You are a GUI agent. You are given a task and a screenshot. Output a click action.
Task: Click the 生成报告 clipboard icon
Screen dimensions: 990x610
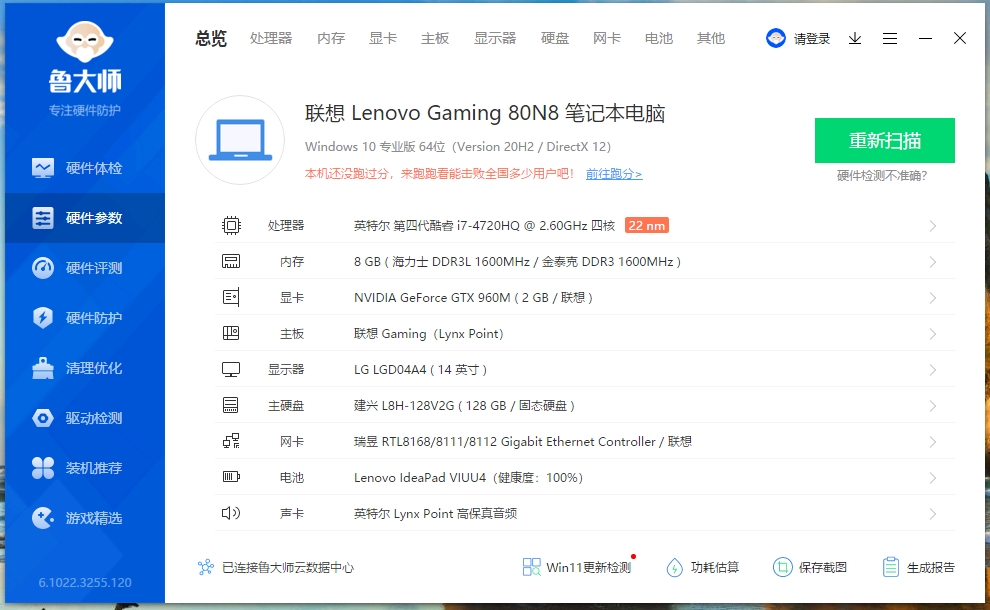click(x=890, y=567)
